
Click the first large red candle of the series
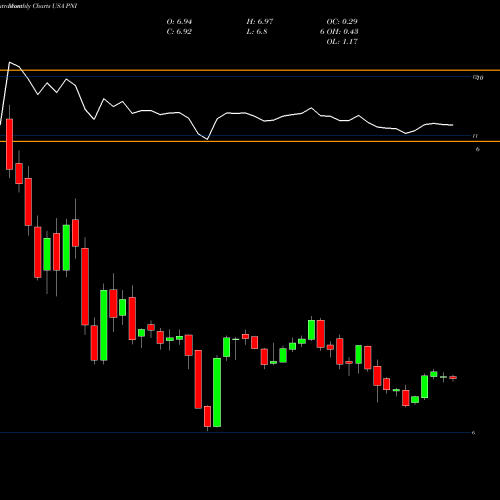click(x=10, y=144)
